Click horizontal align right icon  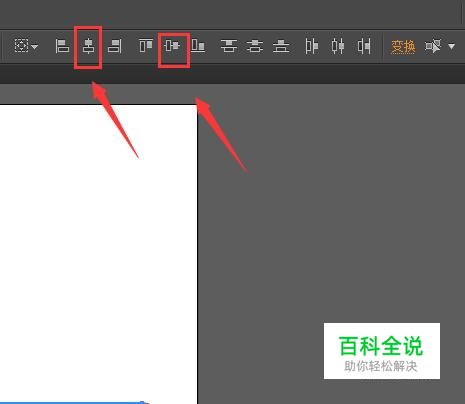[x=115, y=46]
